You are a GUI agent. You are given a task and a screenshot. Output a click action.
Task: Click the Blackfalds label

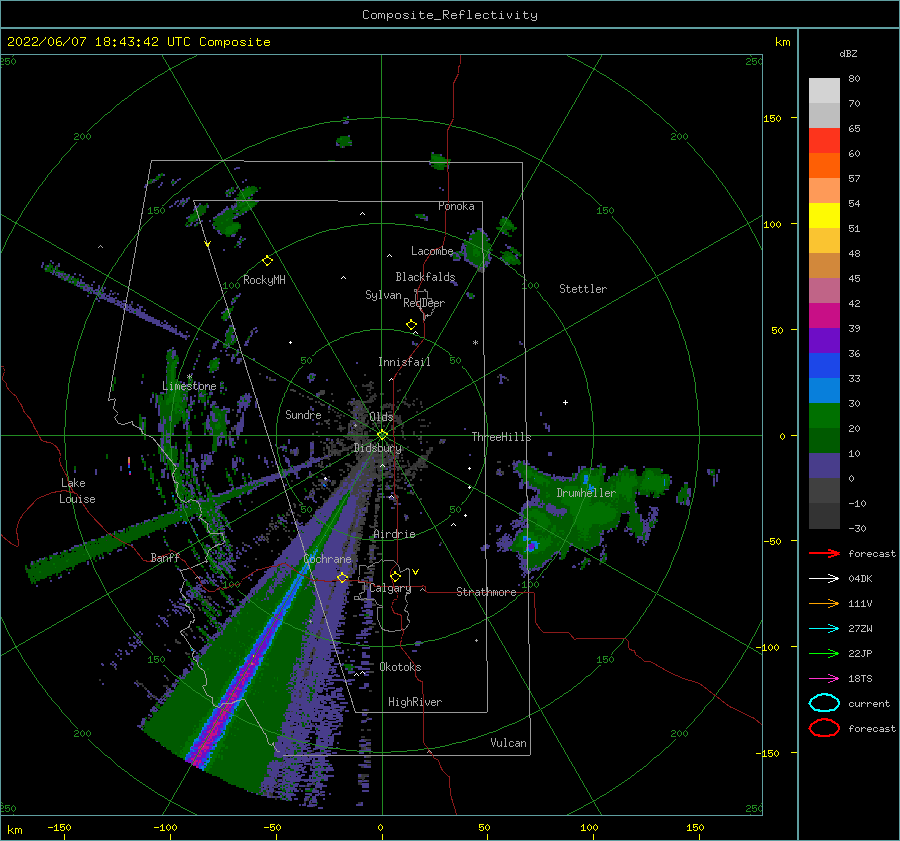point(425,277)
